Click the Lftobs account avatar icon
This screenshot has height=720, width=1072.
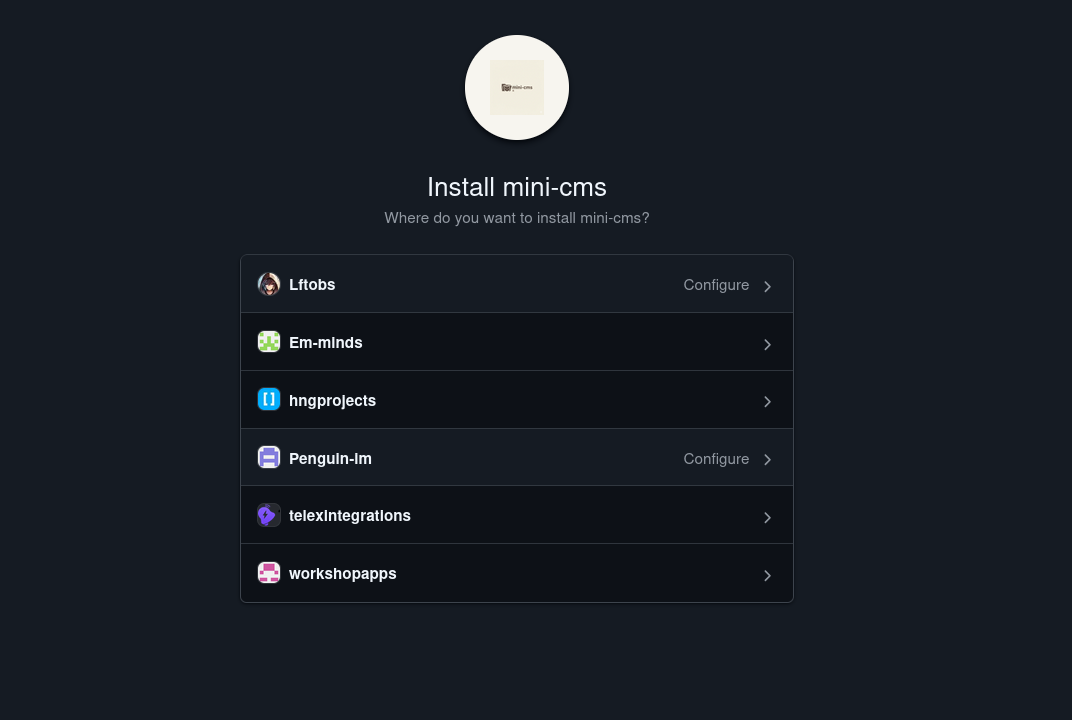pos(269,284)
